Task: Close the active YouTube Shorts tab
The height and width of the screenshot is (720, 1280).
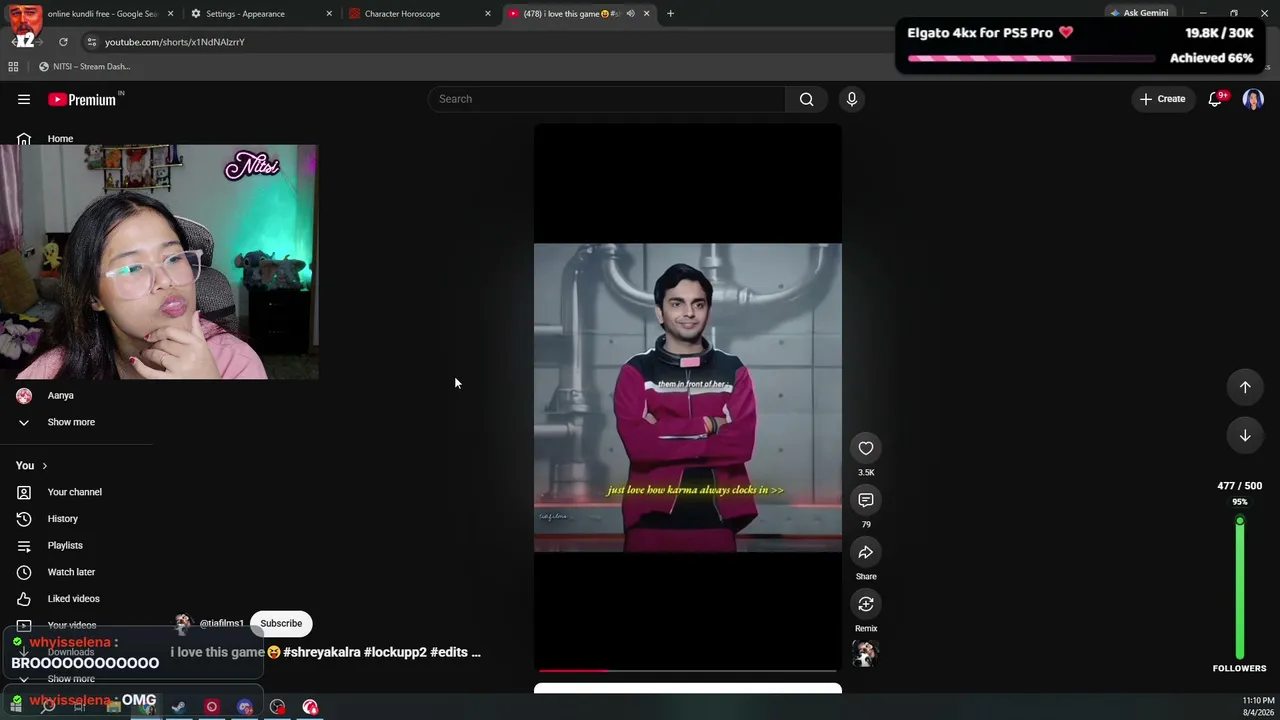Action: [x=646, y=14]
